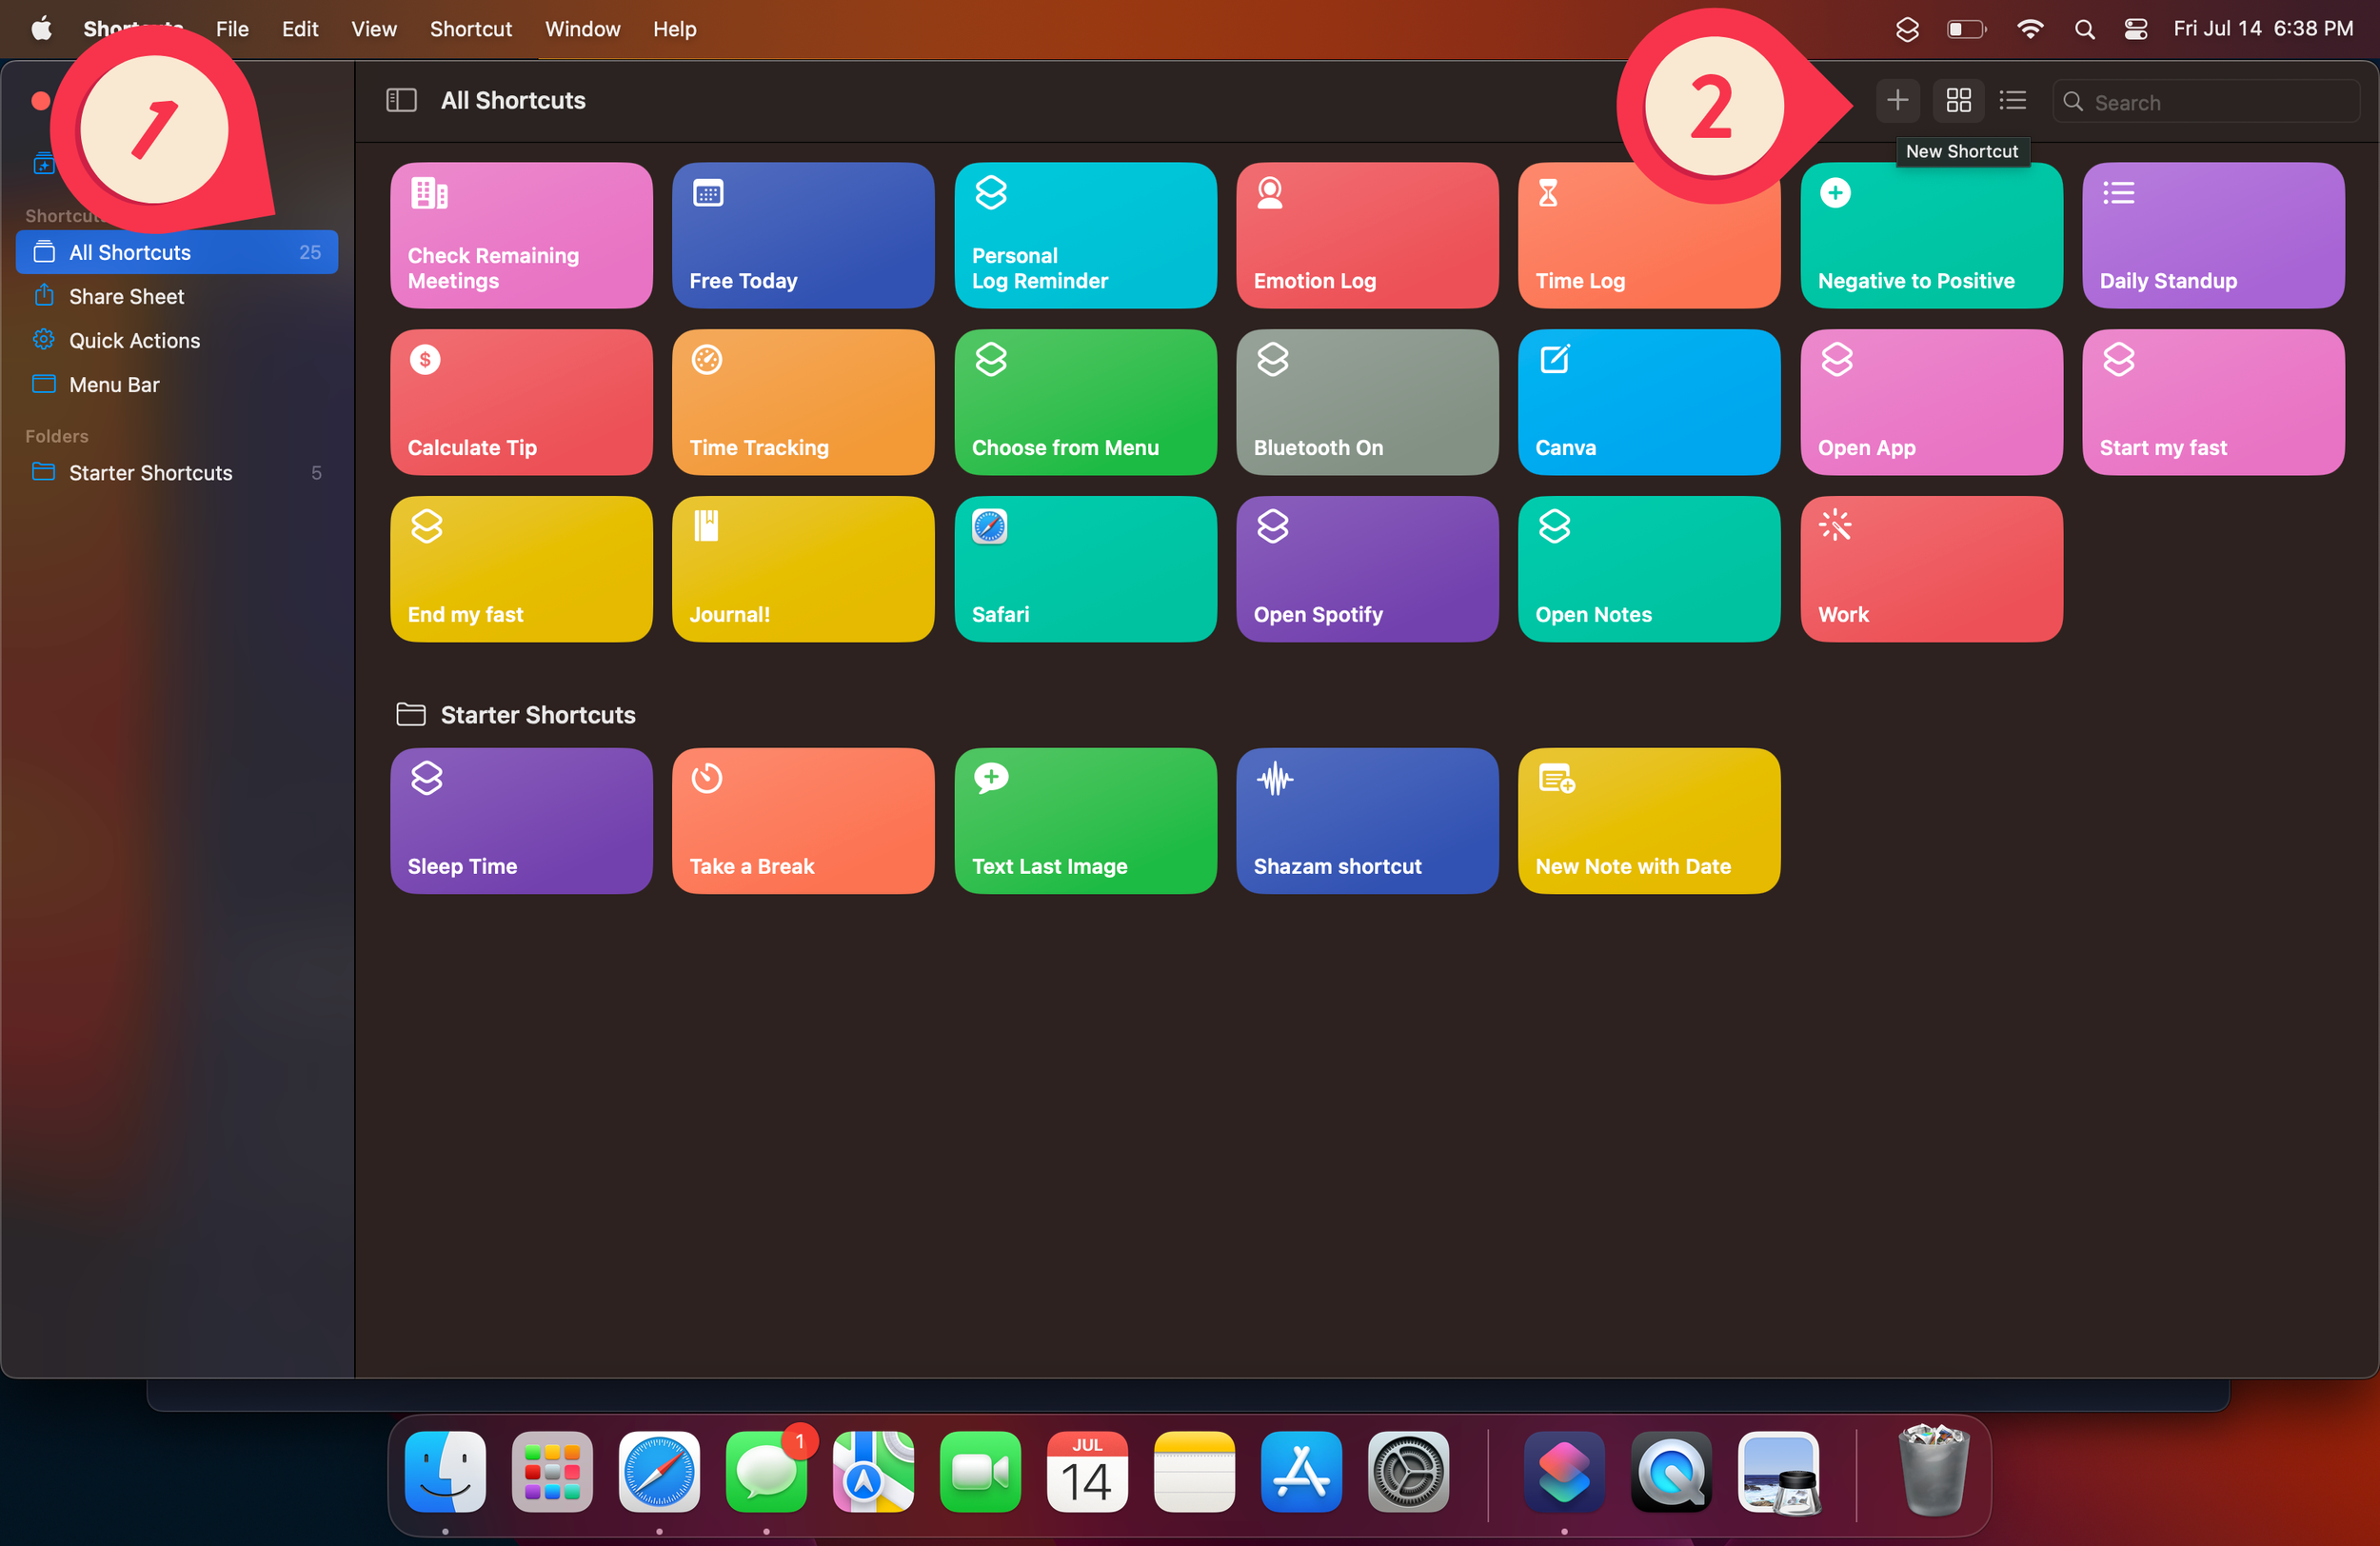Screen dimensions: 2380x1546
Task: Open Control Center from the menu bar
Action: coord(2135,29)
